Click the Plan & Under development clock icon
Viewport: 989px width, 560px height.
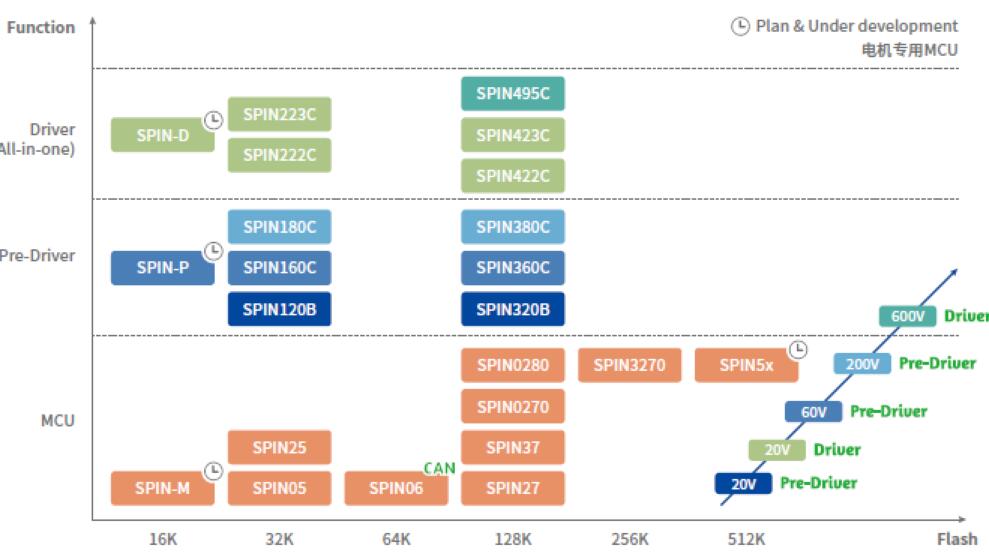tap(740, 27)
